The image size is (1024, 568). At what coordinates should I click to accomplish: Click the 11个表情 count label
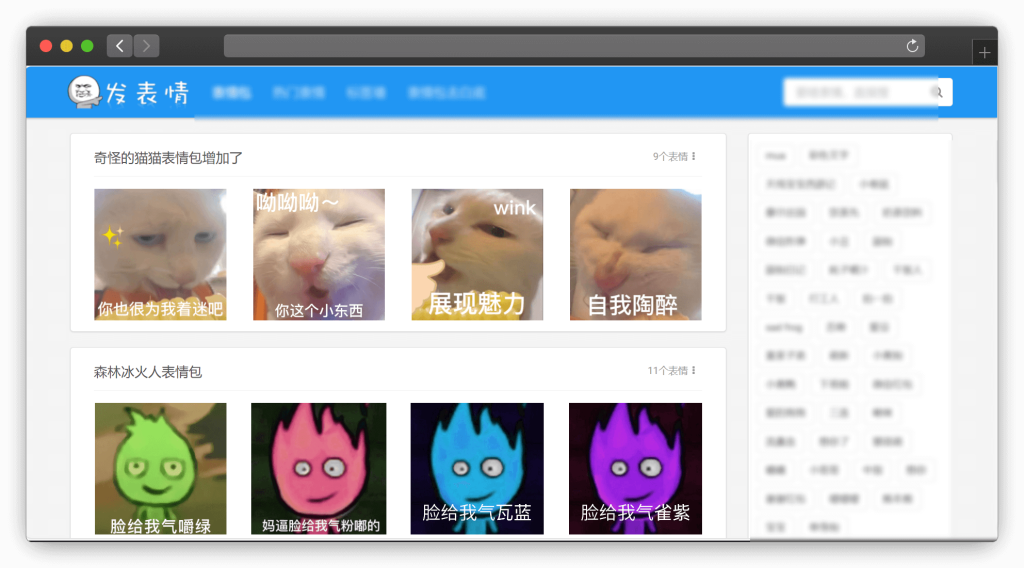coord(667,371)
